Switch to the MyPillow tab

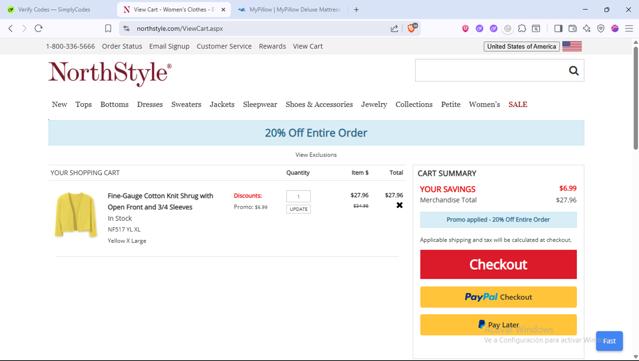pyautogui.click(x=289, y=9)
